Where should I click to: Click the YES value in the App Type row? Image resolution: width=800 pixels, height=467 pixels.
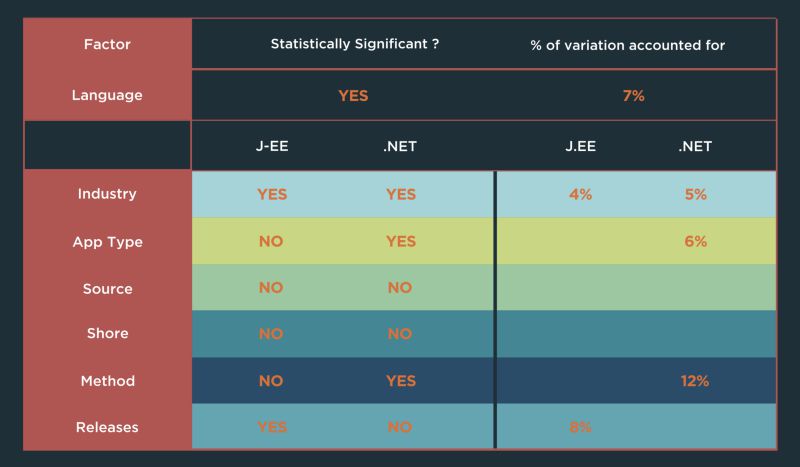(x=400, y=242)
